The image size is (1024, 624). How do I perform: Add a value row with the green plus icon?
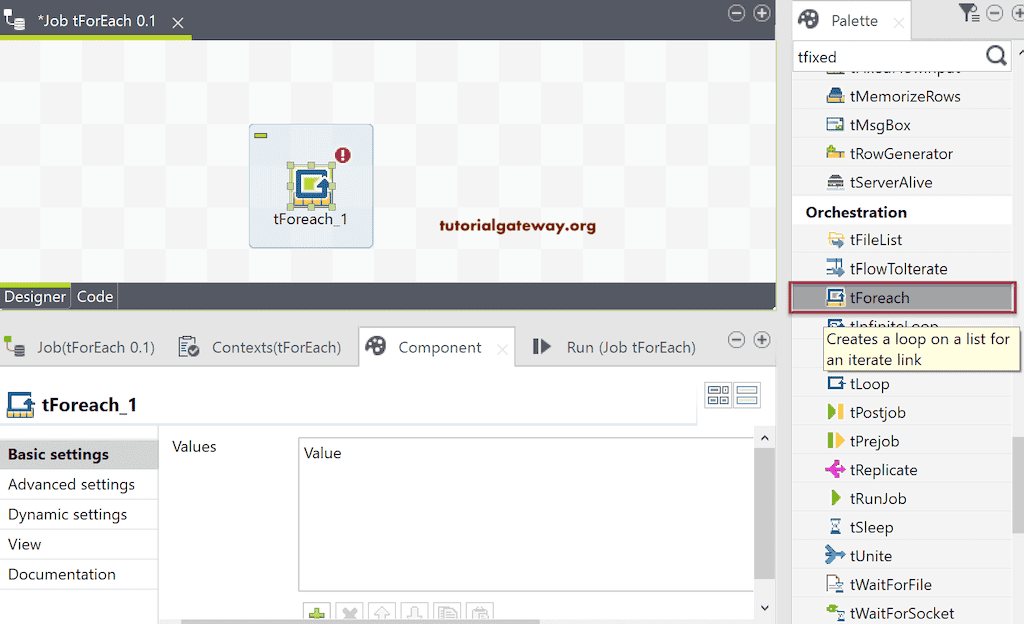point(316,611)
